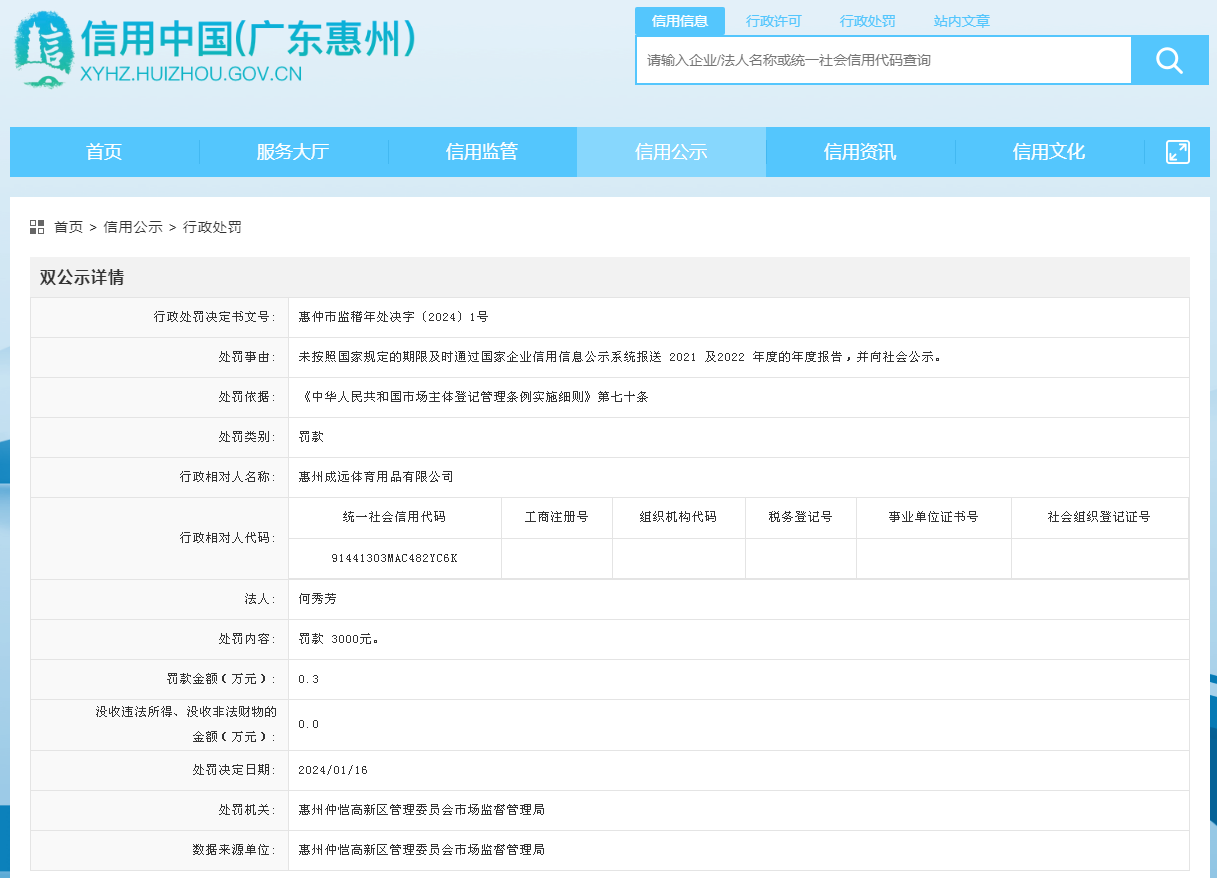This screenshot has width=1217, height=878.
Task: Open 服务大厅 in the navigation bar
Action: point(293,152)
